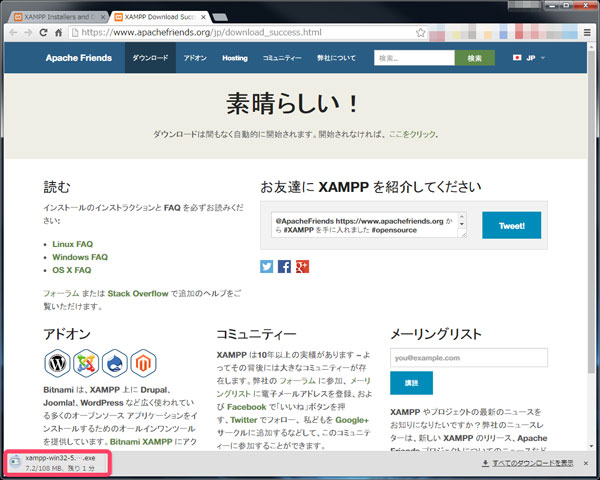Click the Apache Friends logo
This screenshot has height=480, width=600.
point(79,58)
